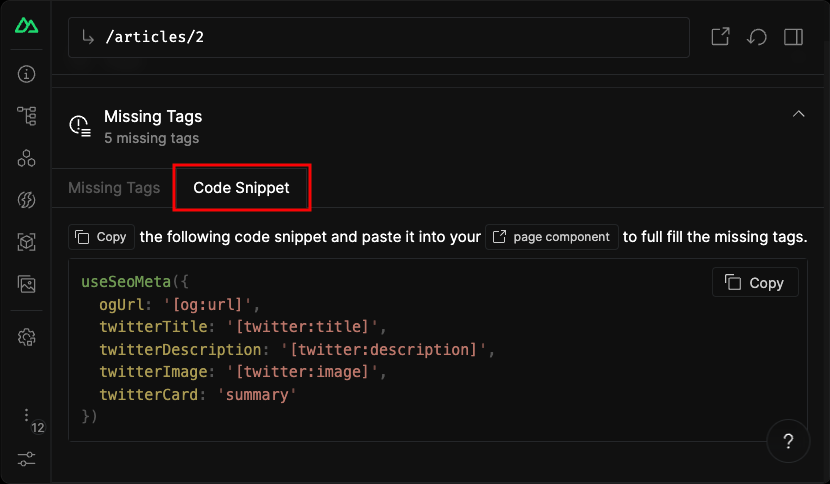
Task: Open the sliders options icon in sidebar
Action: click(26, 459)
